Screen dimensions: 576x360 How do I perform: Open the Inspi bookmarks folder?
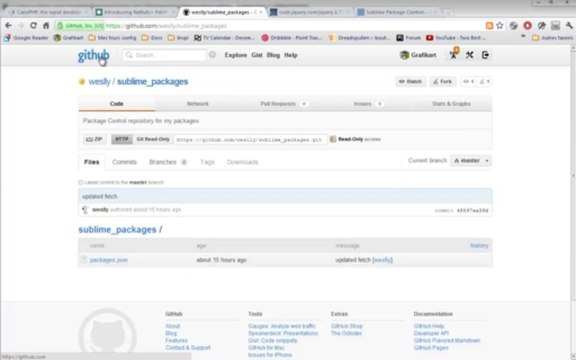click(178, 37)
